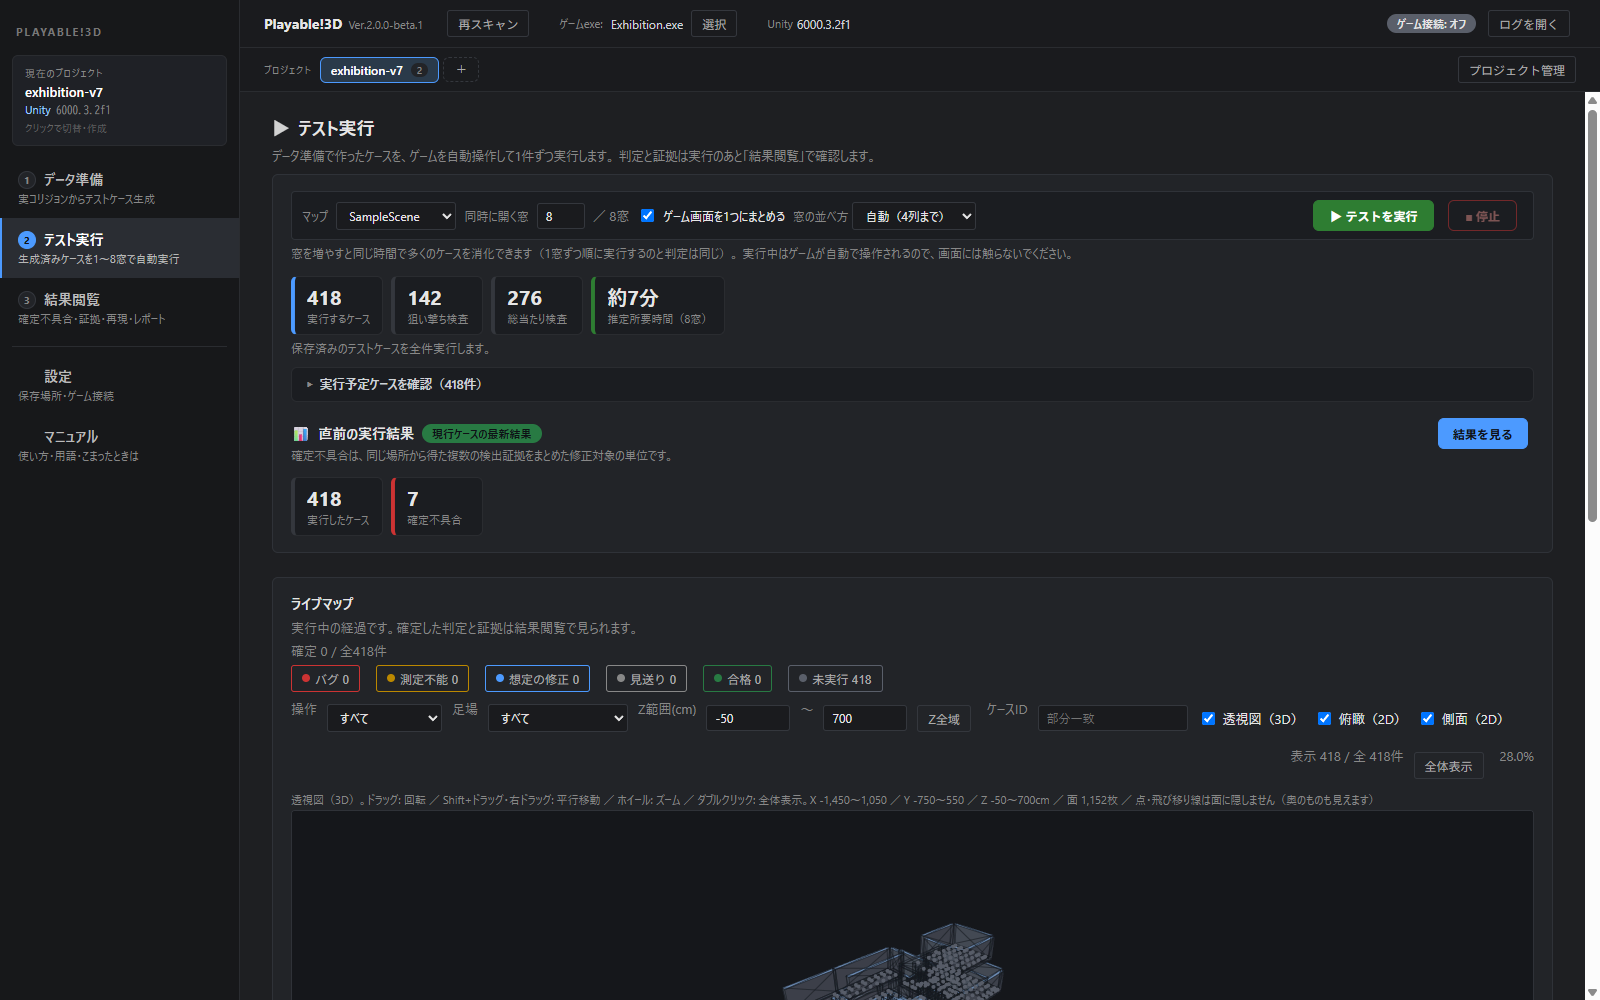1600x1000 pixels.
Task: Click the 停止 button
Action: pyautogui.click(x=1482, y=216)
